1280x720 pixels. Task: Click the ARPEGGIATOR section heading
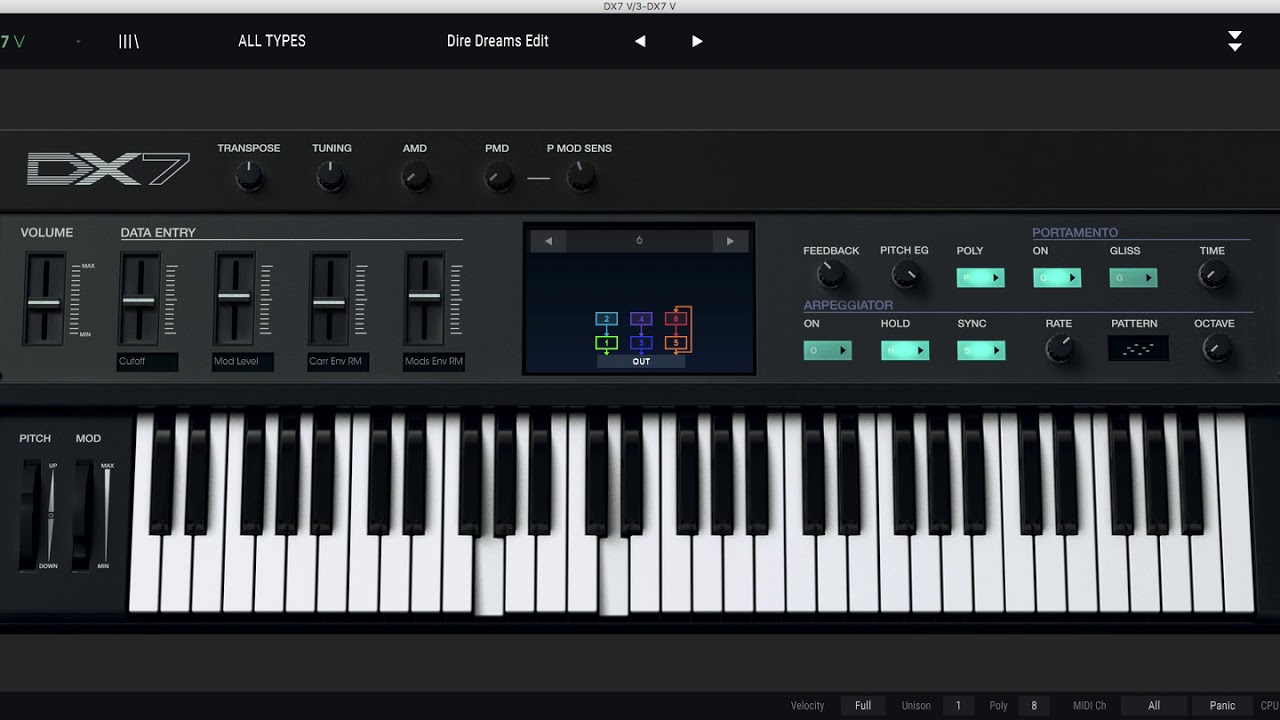pyautogui.click(x=848, y=305)
